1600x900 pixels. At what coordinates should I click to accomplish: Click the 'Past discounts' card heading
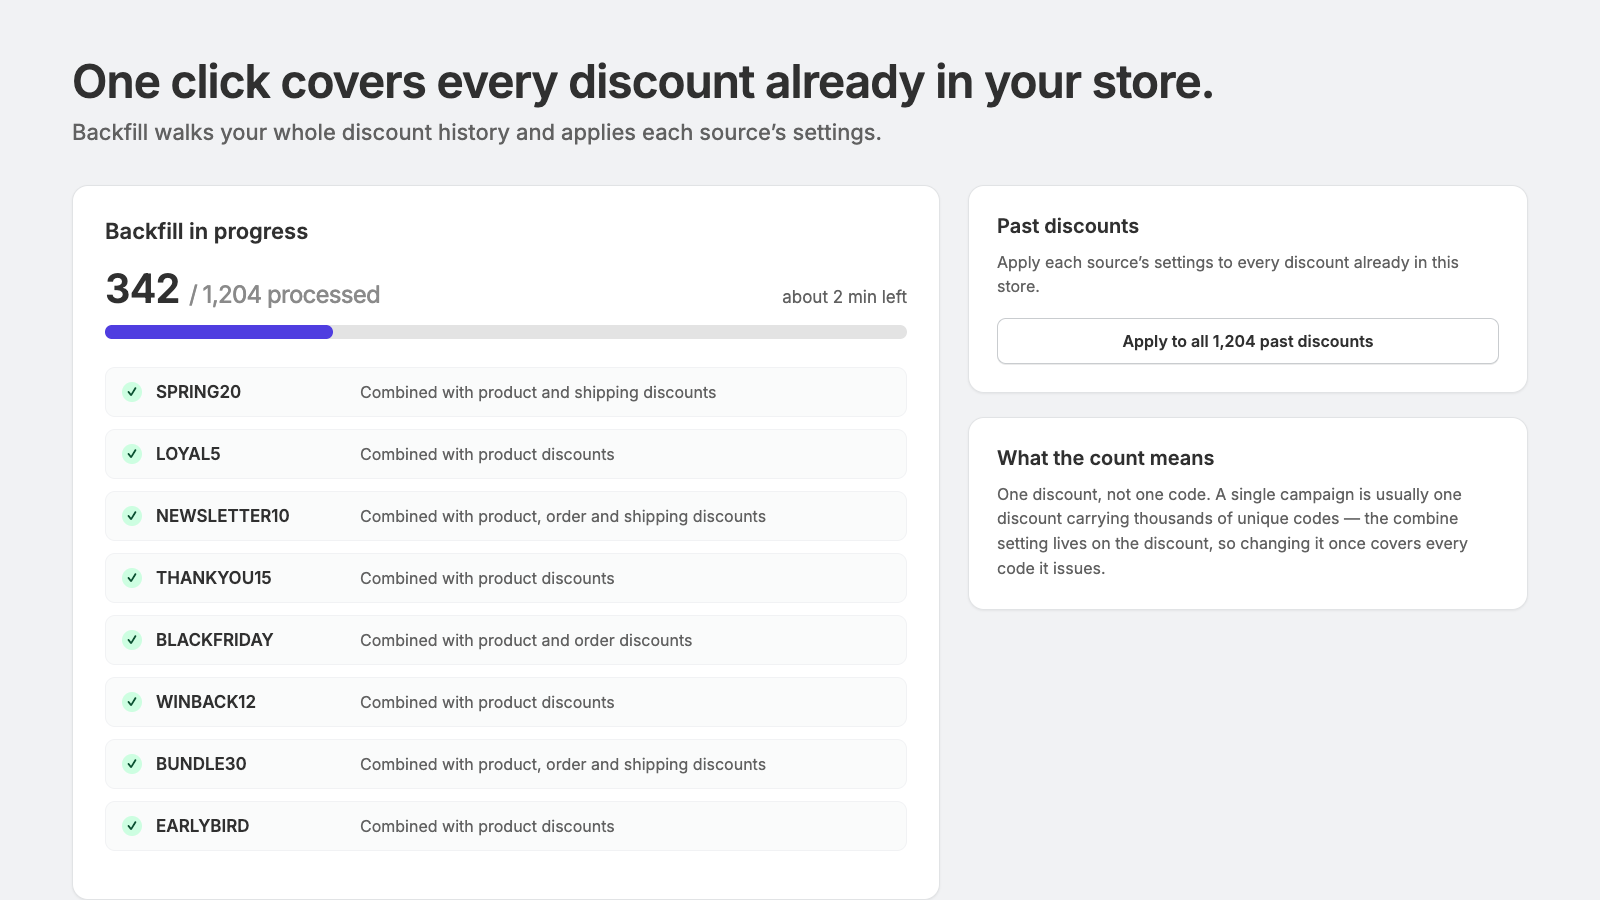(1068, 226)
